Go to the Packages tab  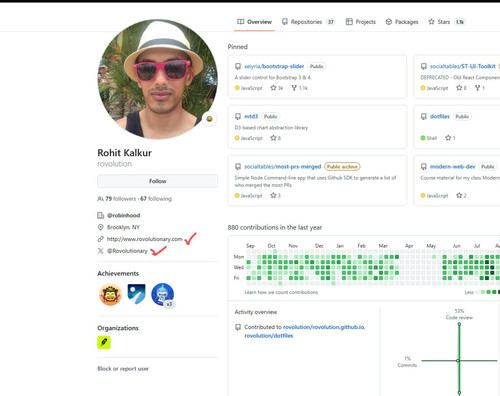tap(402, 22)
